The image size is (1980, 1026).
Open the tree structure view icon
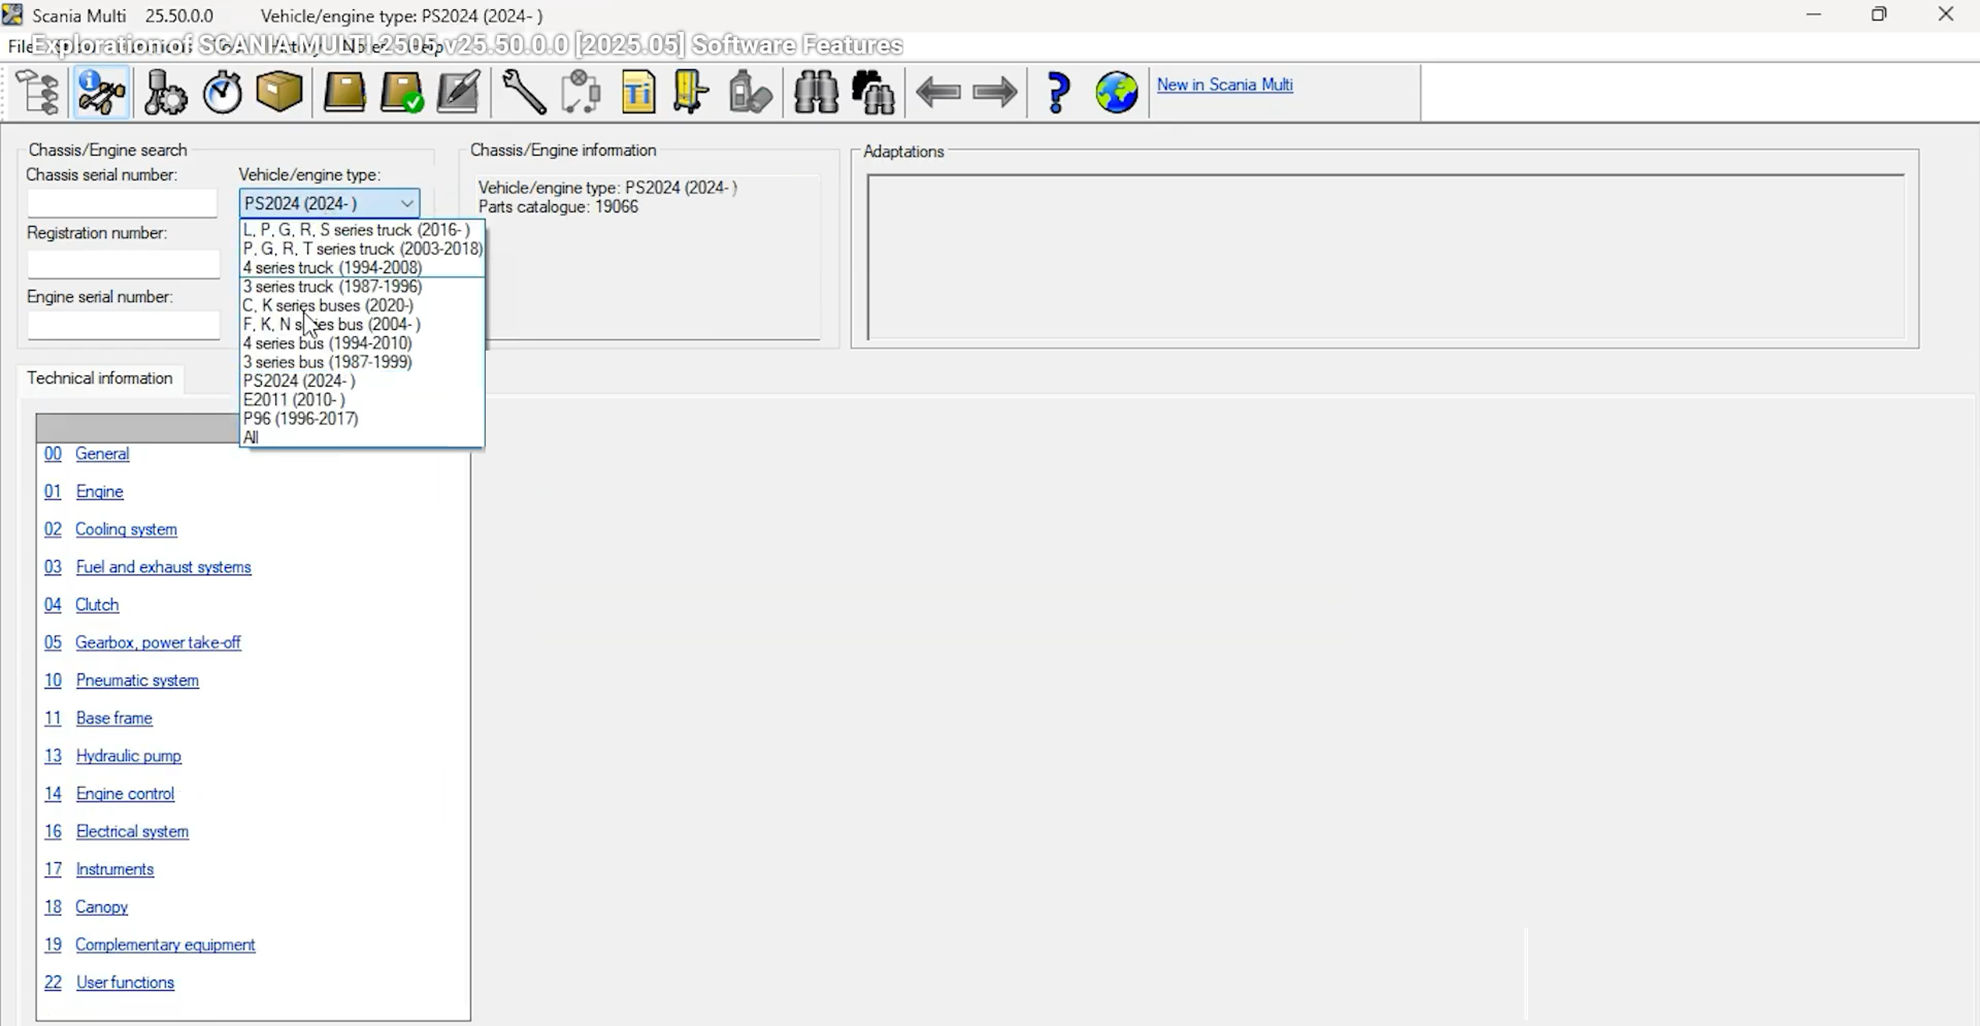click(x=39, y=93)
